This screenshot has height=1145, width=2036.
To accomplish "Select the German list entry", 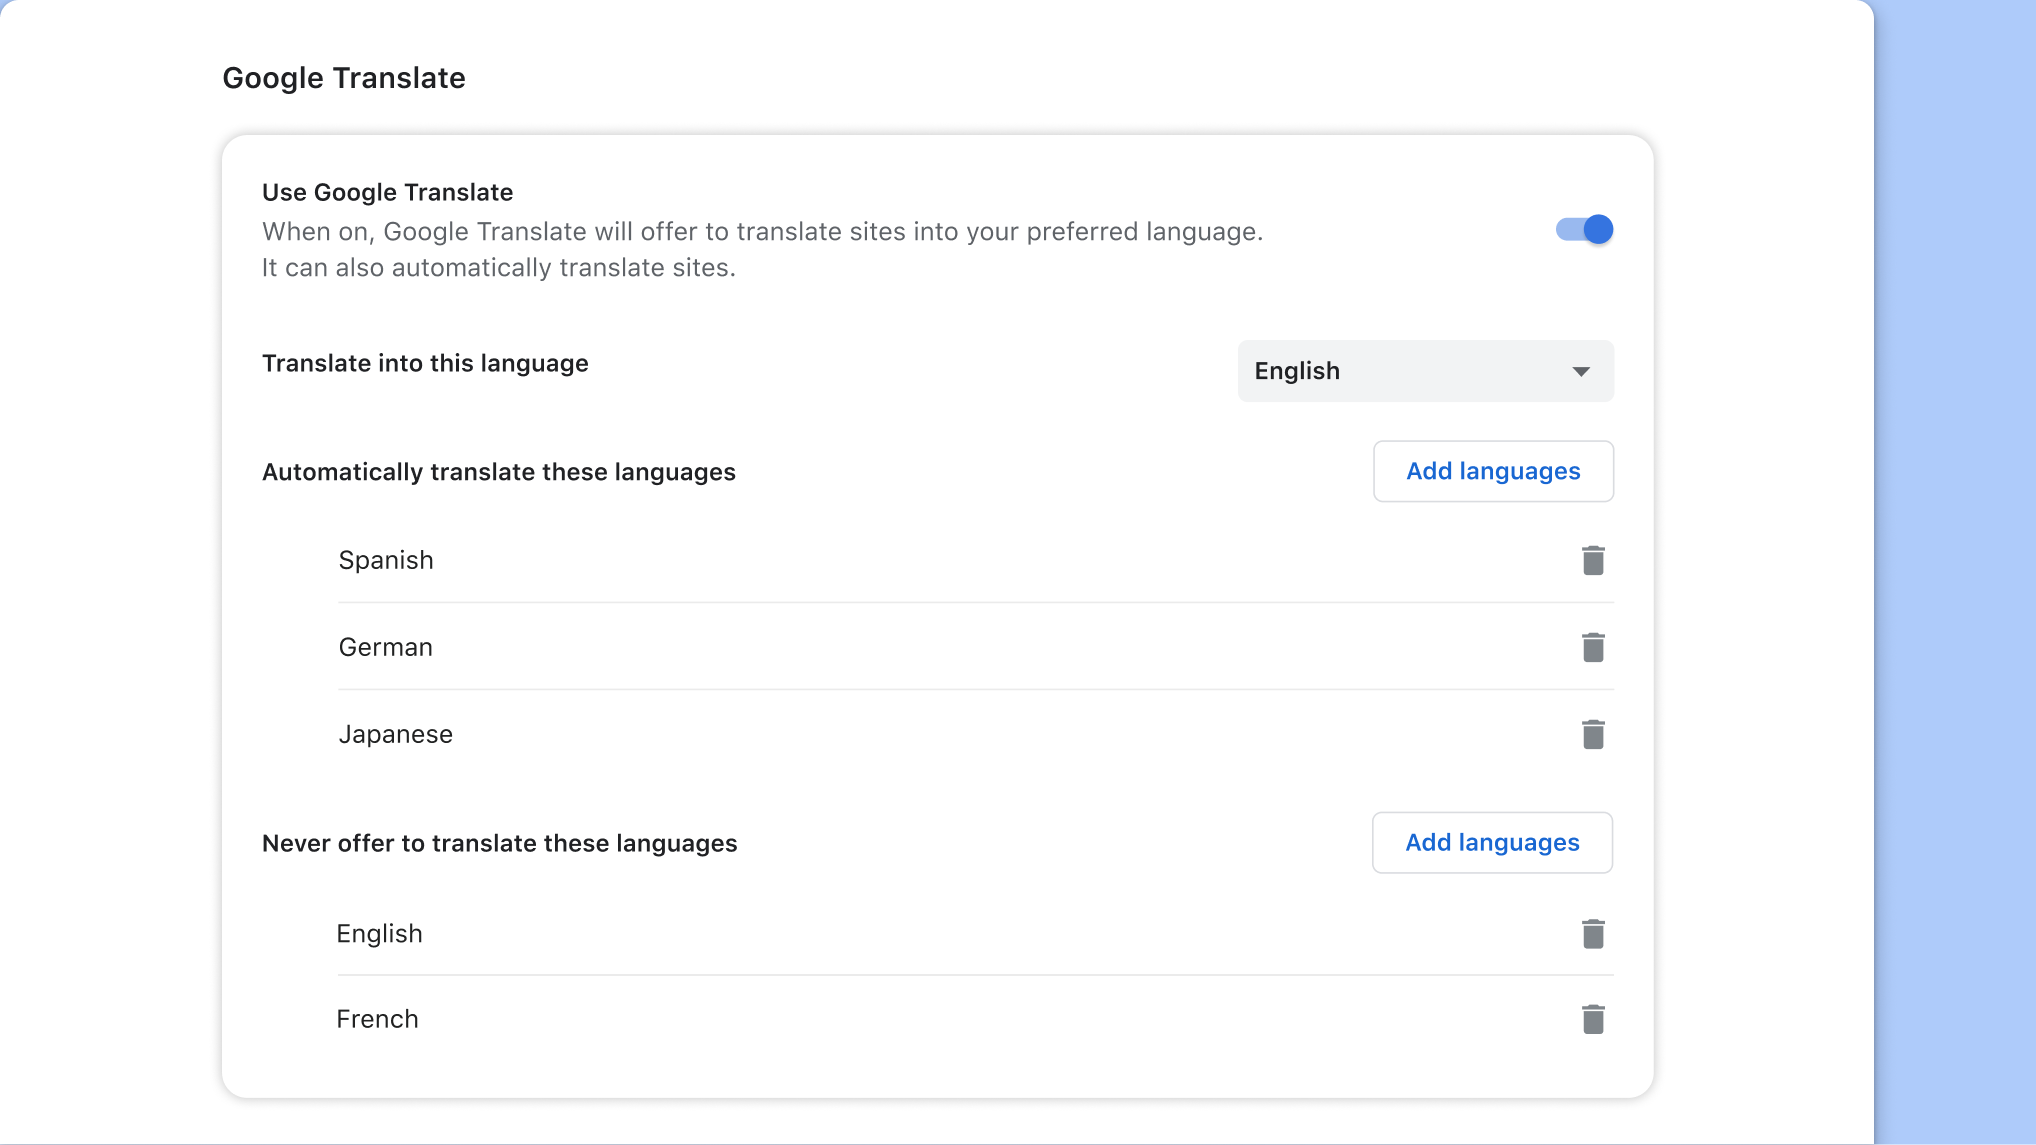I will pyautogui.click(x=385, y=647).
